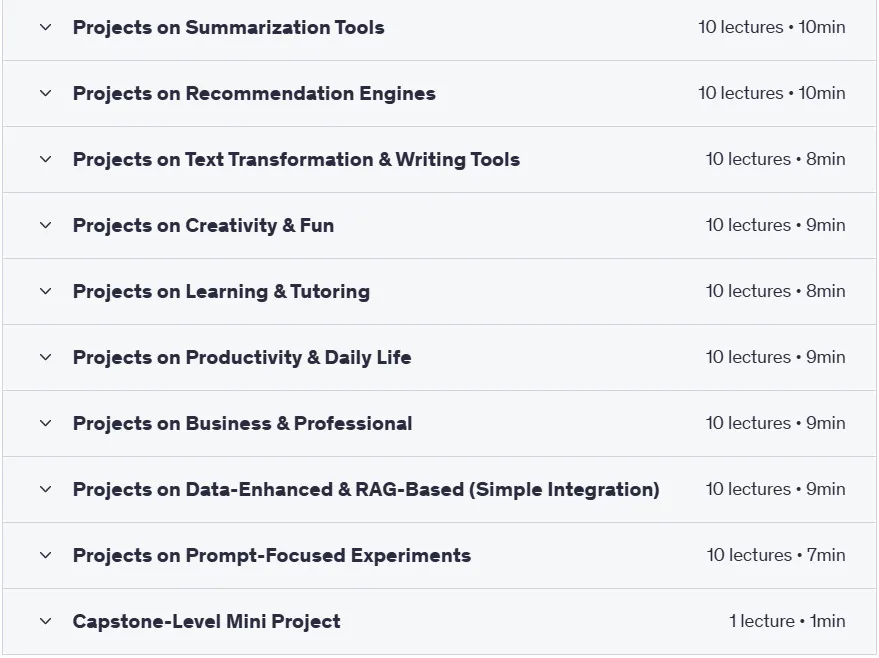Expand chevron beside Business & Professional section
The height and width of the screenshot is (658, 879).
[46, 423]
